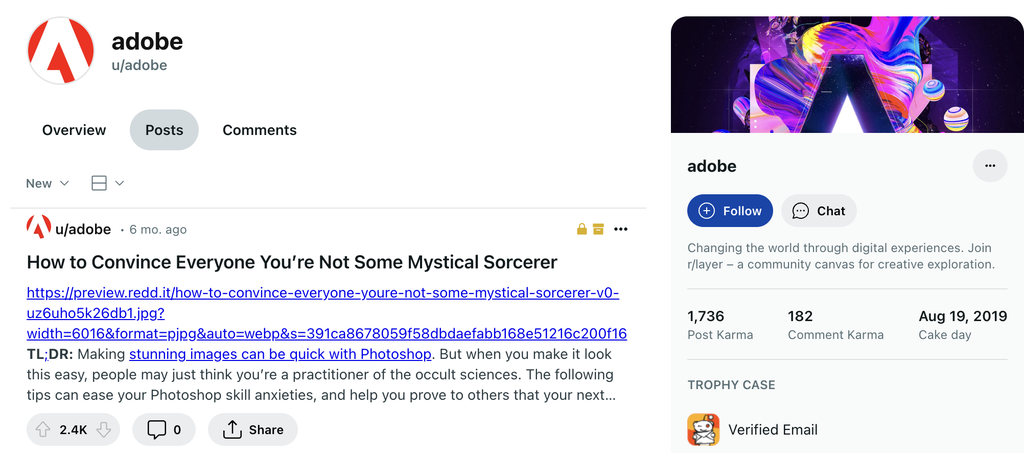Open the profile card's three-dot menu
Screen dimensions: 1024x453
[x=990, y=166]
